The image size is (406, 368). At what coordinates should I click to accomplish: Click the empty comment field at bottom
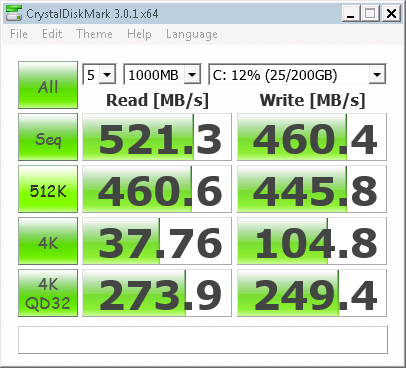(203, 340)
